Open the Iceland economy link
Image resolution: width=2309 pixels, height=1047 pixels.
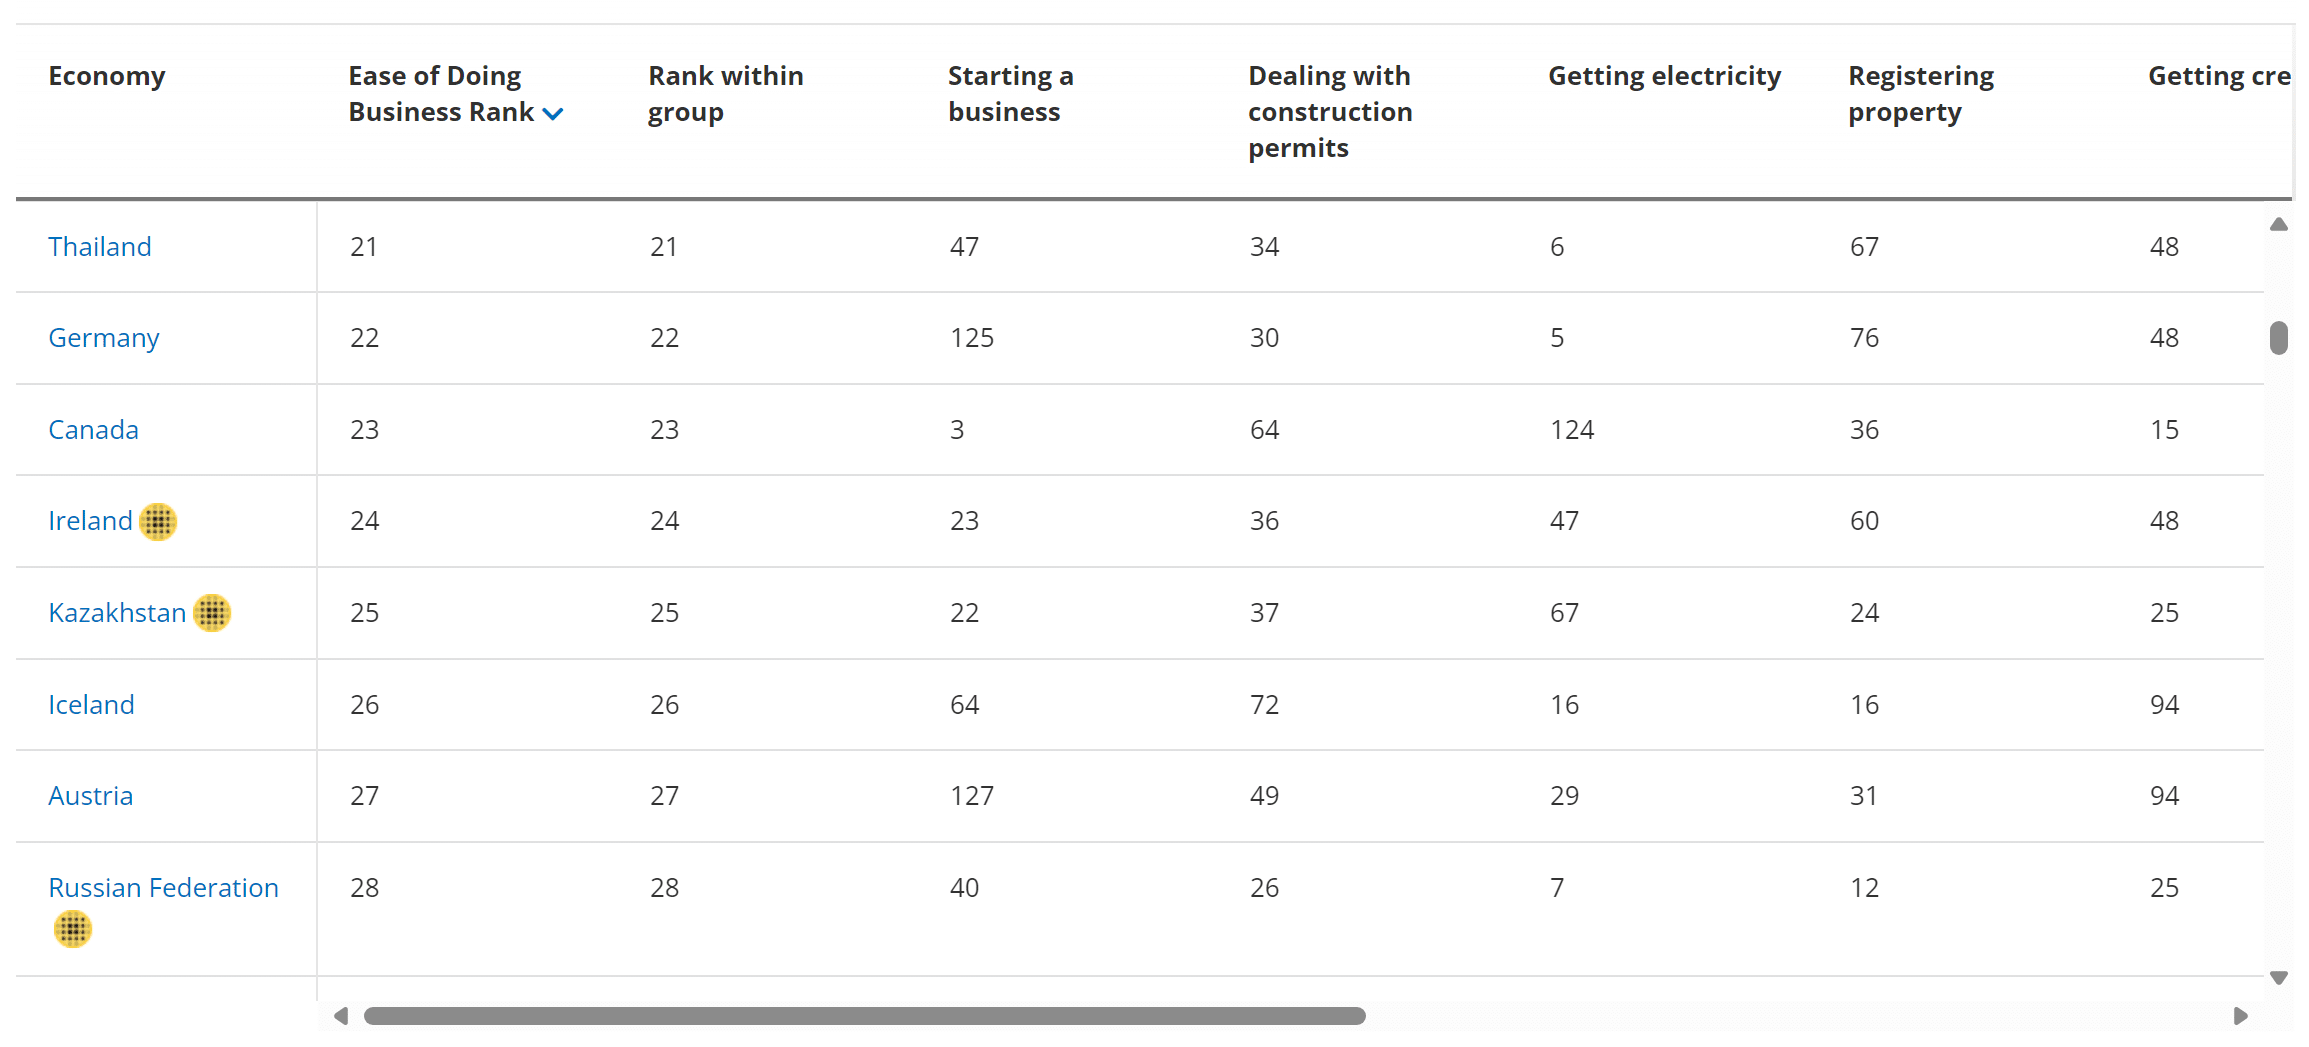tap(91, 705)
